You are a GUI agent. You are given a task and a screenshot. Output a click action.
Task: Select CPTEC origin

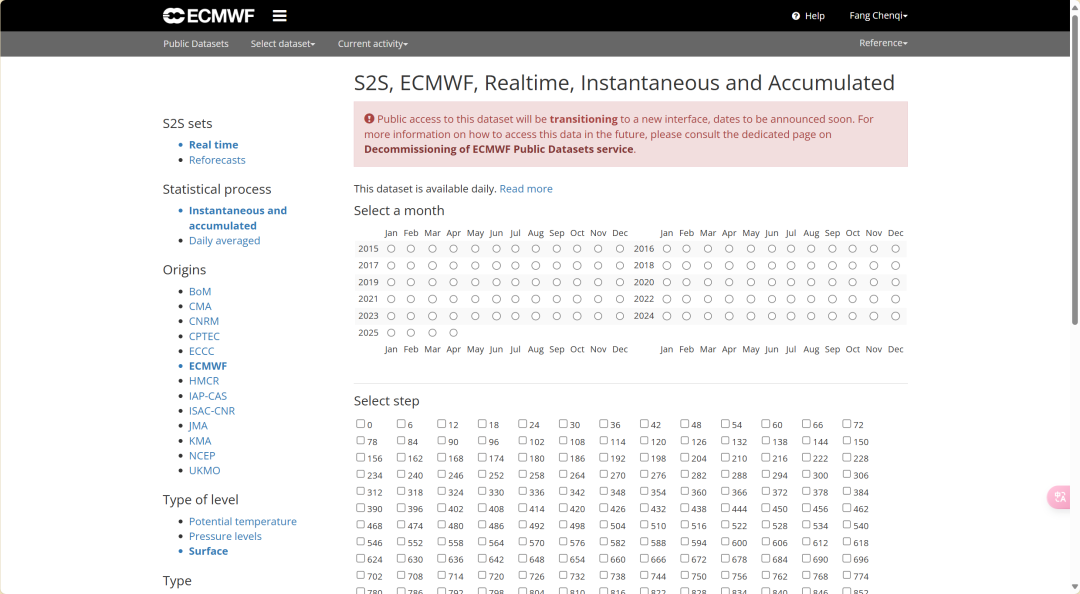pos(204,336)
